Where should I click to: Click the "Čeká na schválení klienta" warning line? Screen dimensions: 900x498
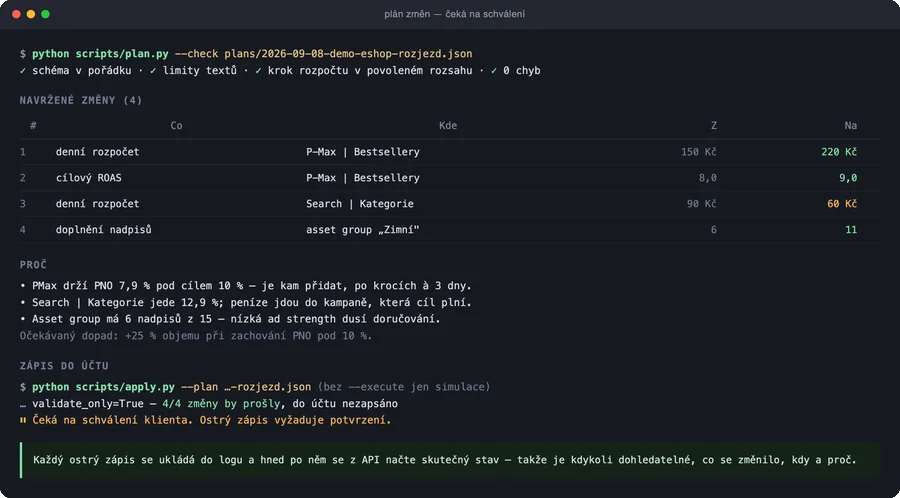coord(205,421)
